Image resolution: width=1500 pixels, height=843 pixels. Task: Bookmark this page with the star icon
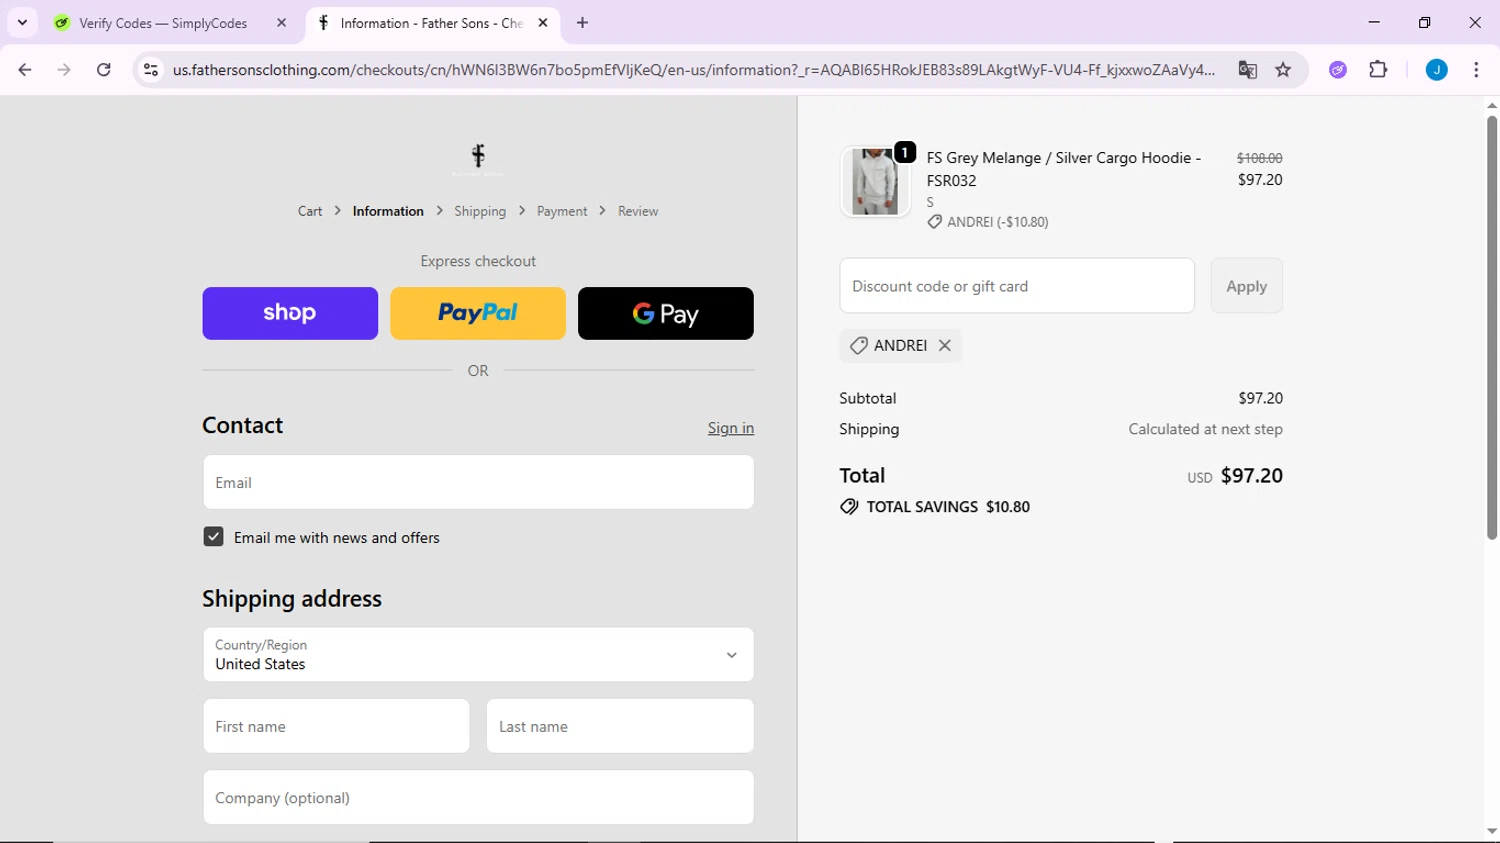(1283, 70)
